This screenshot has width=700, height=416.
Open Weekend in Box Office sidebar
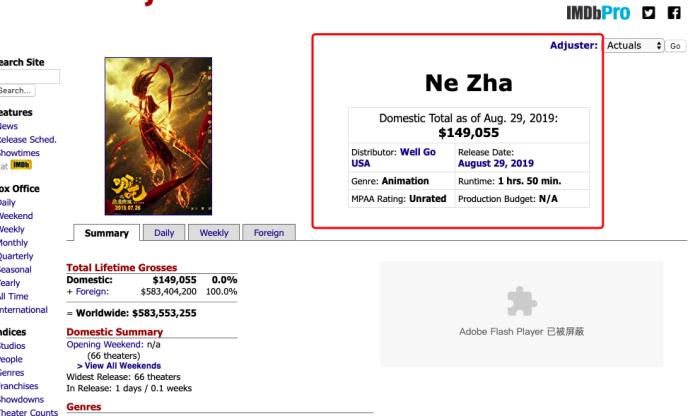(x=17, y=215)
